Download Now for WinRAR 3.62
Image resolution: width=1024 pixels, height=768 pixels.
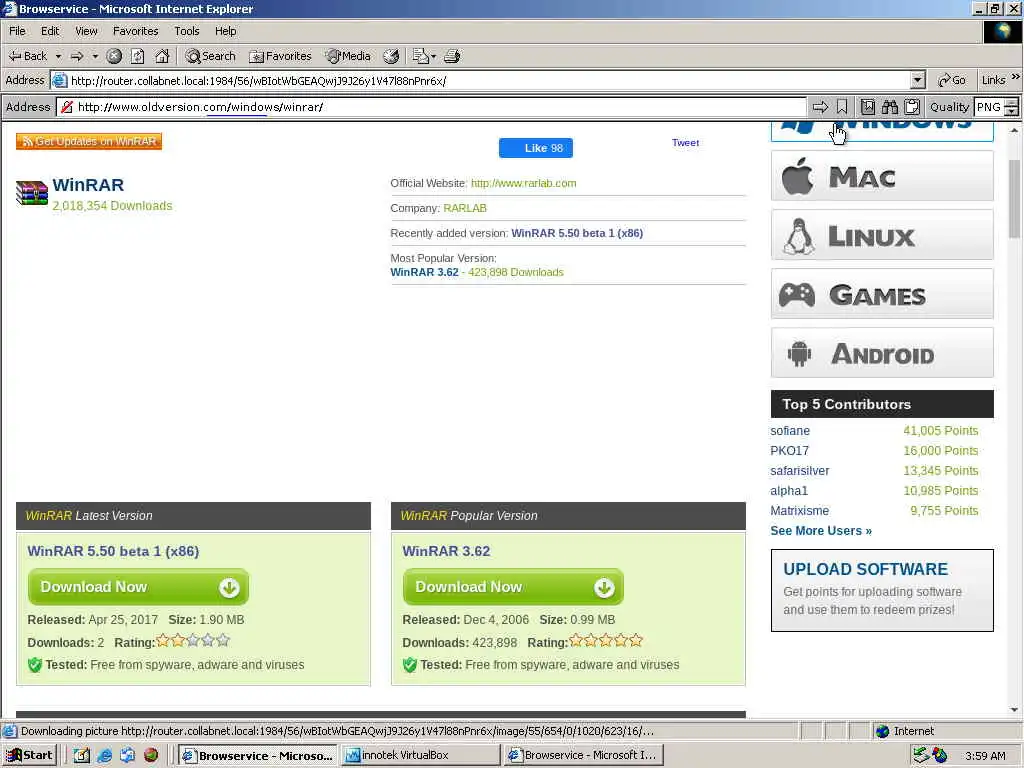coord(513,587)
